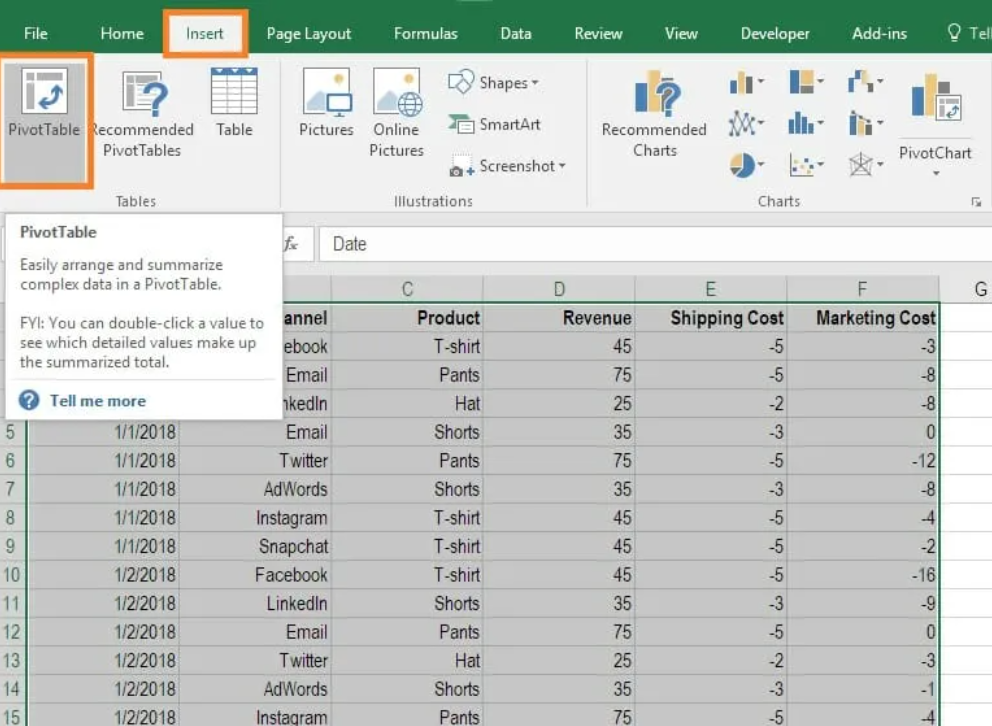
Task: Click the -12 marketing cost cell
Action: (x=862, y=460)
